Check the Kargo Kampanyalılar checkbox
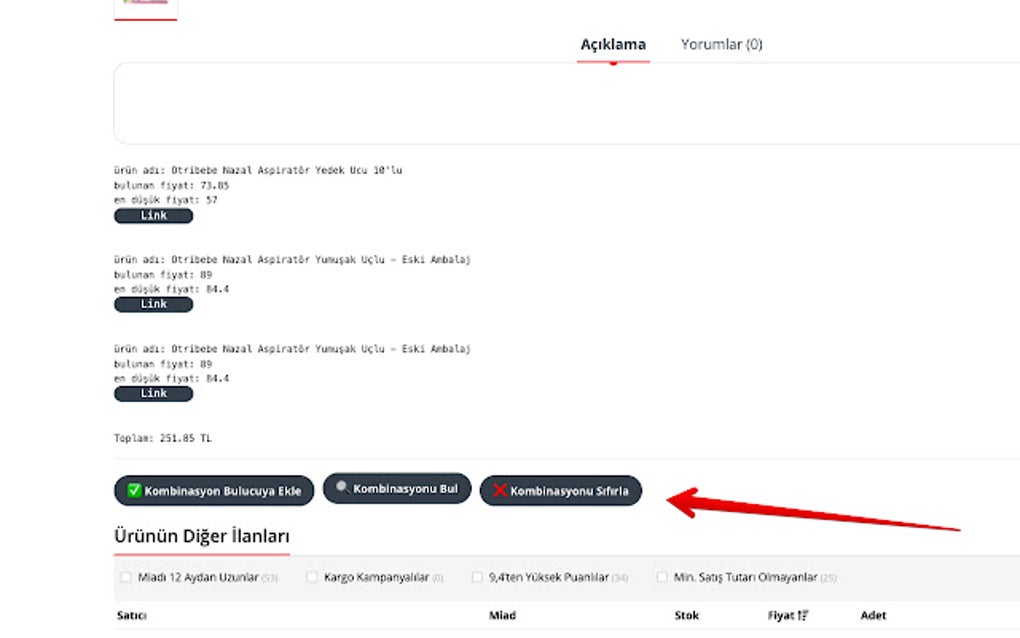The height and width of the screenshot is (638, 1020). click(312, 577)
